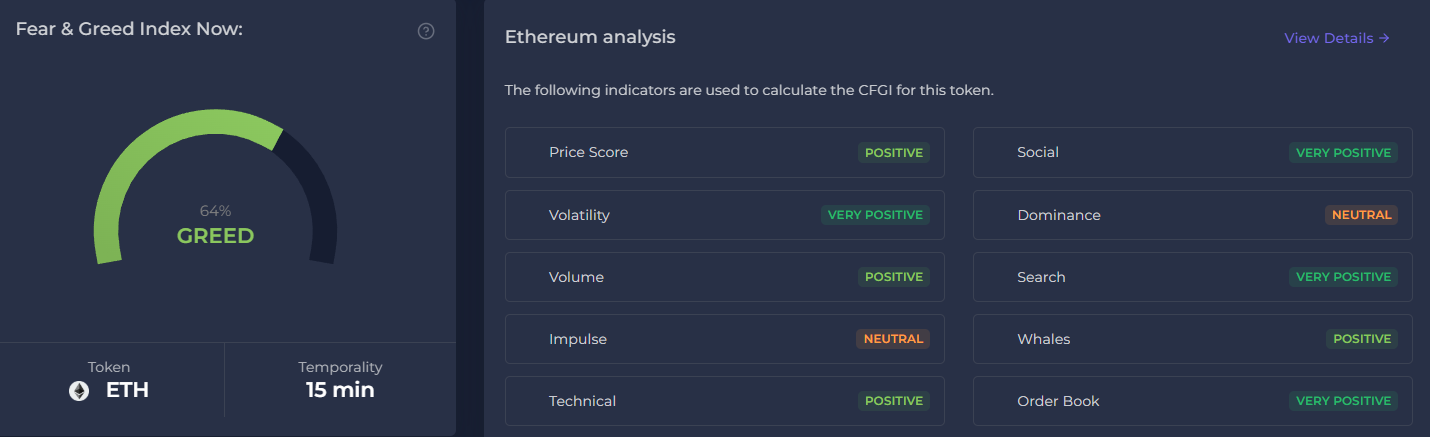Click the NEUTRAL badge next to Impulse
1430x437 pixels.
(x=893, y=339)
